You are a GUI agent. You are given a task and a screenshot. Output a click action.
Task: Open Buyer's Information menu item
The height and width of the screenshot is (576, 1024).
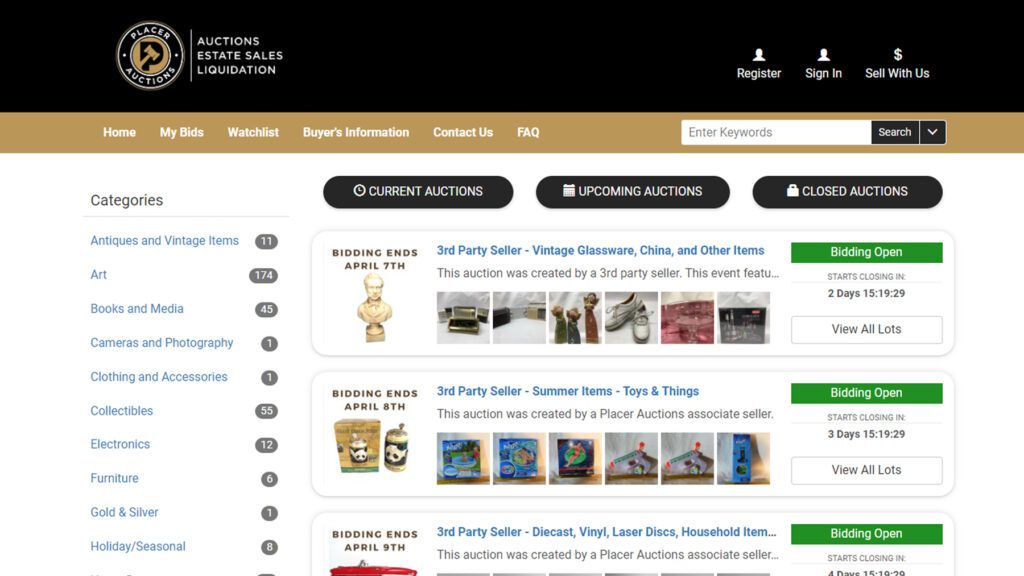[356, 132]
